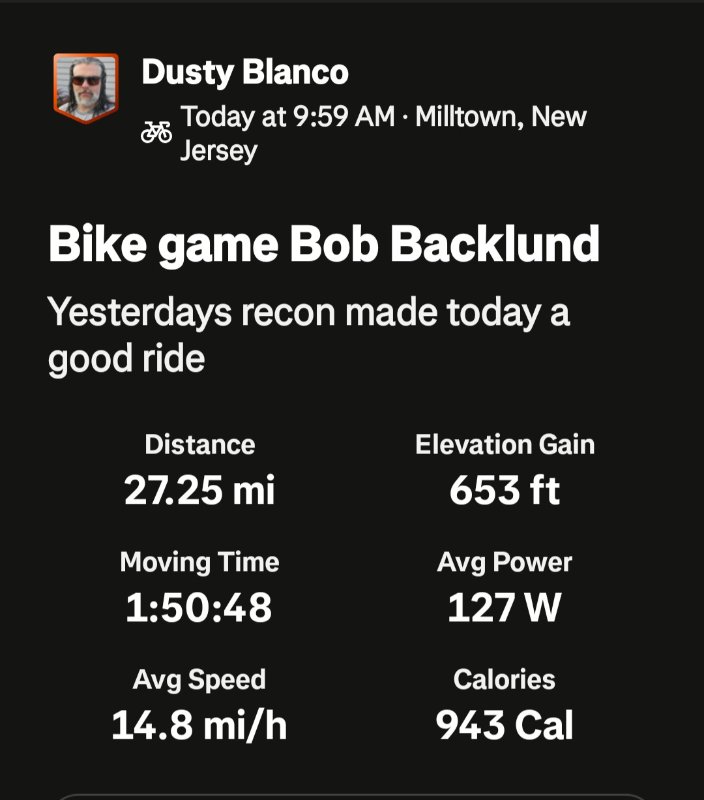This screenshot has height=800, width=704.
Task: Tap the 1:50:48 moving time value
Action: point(199,608)
